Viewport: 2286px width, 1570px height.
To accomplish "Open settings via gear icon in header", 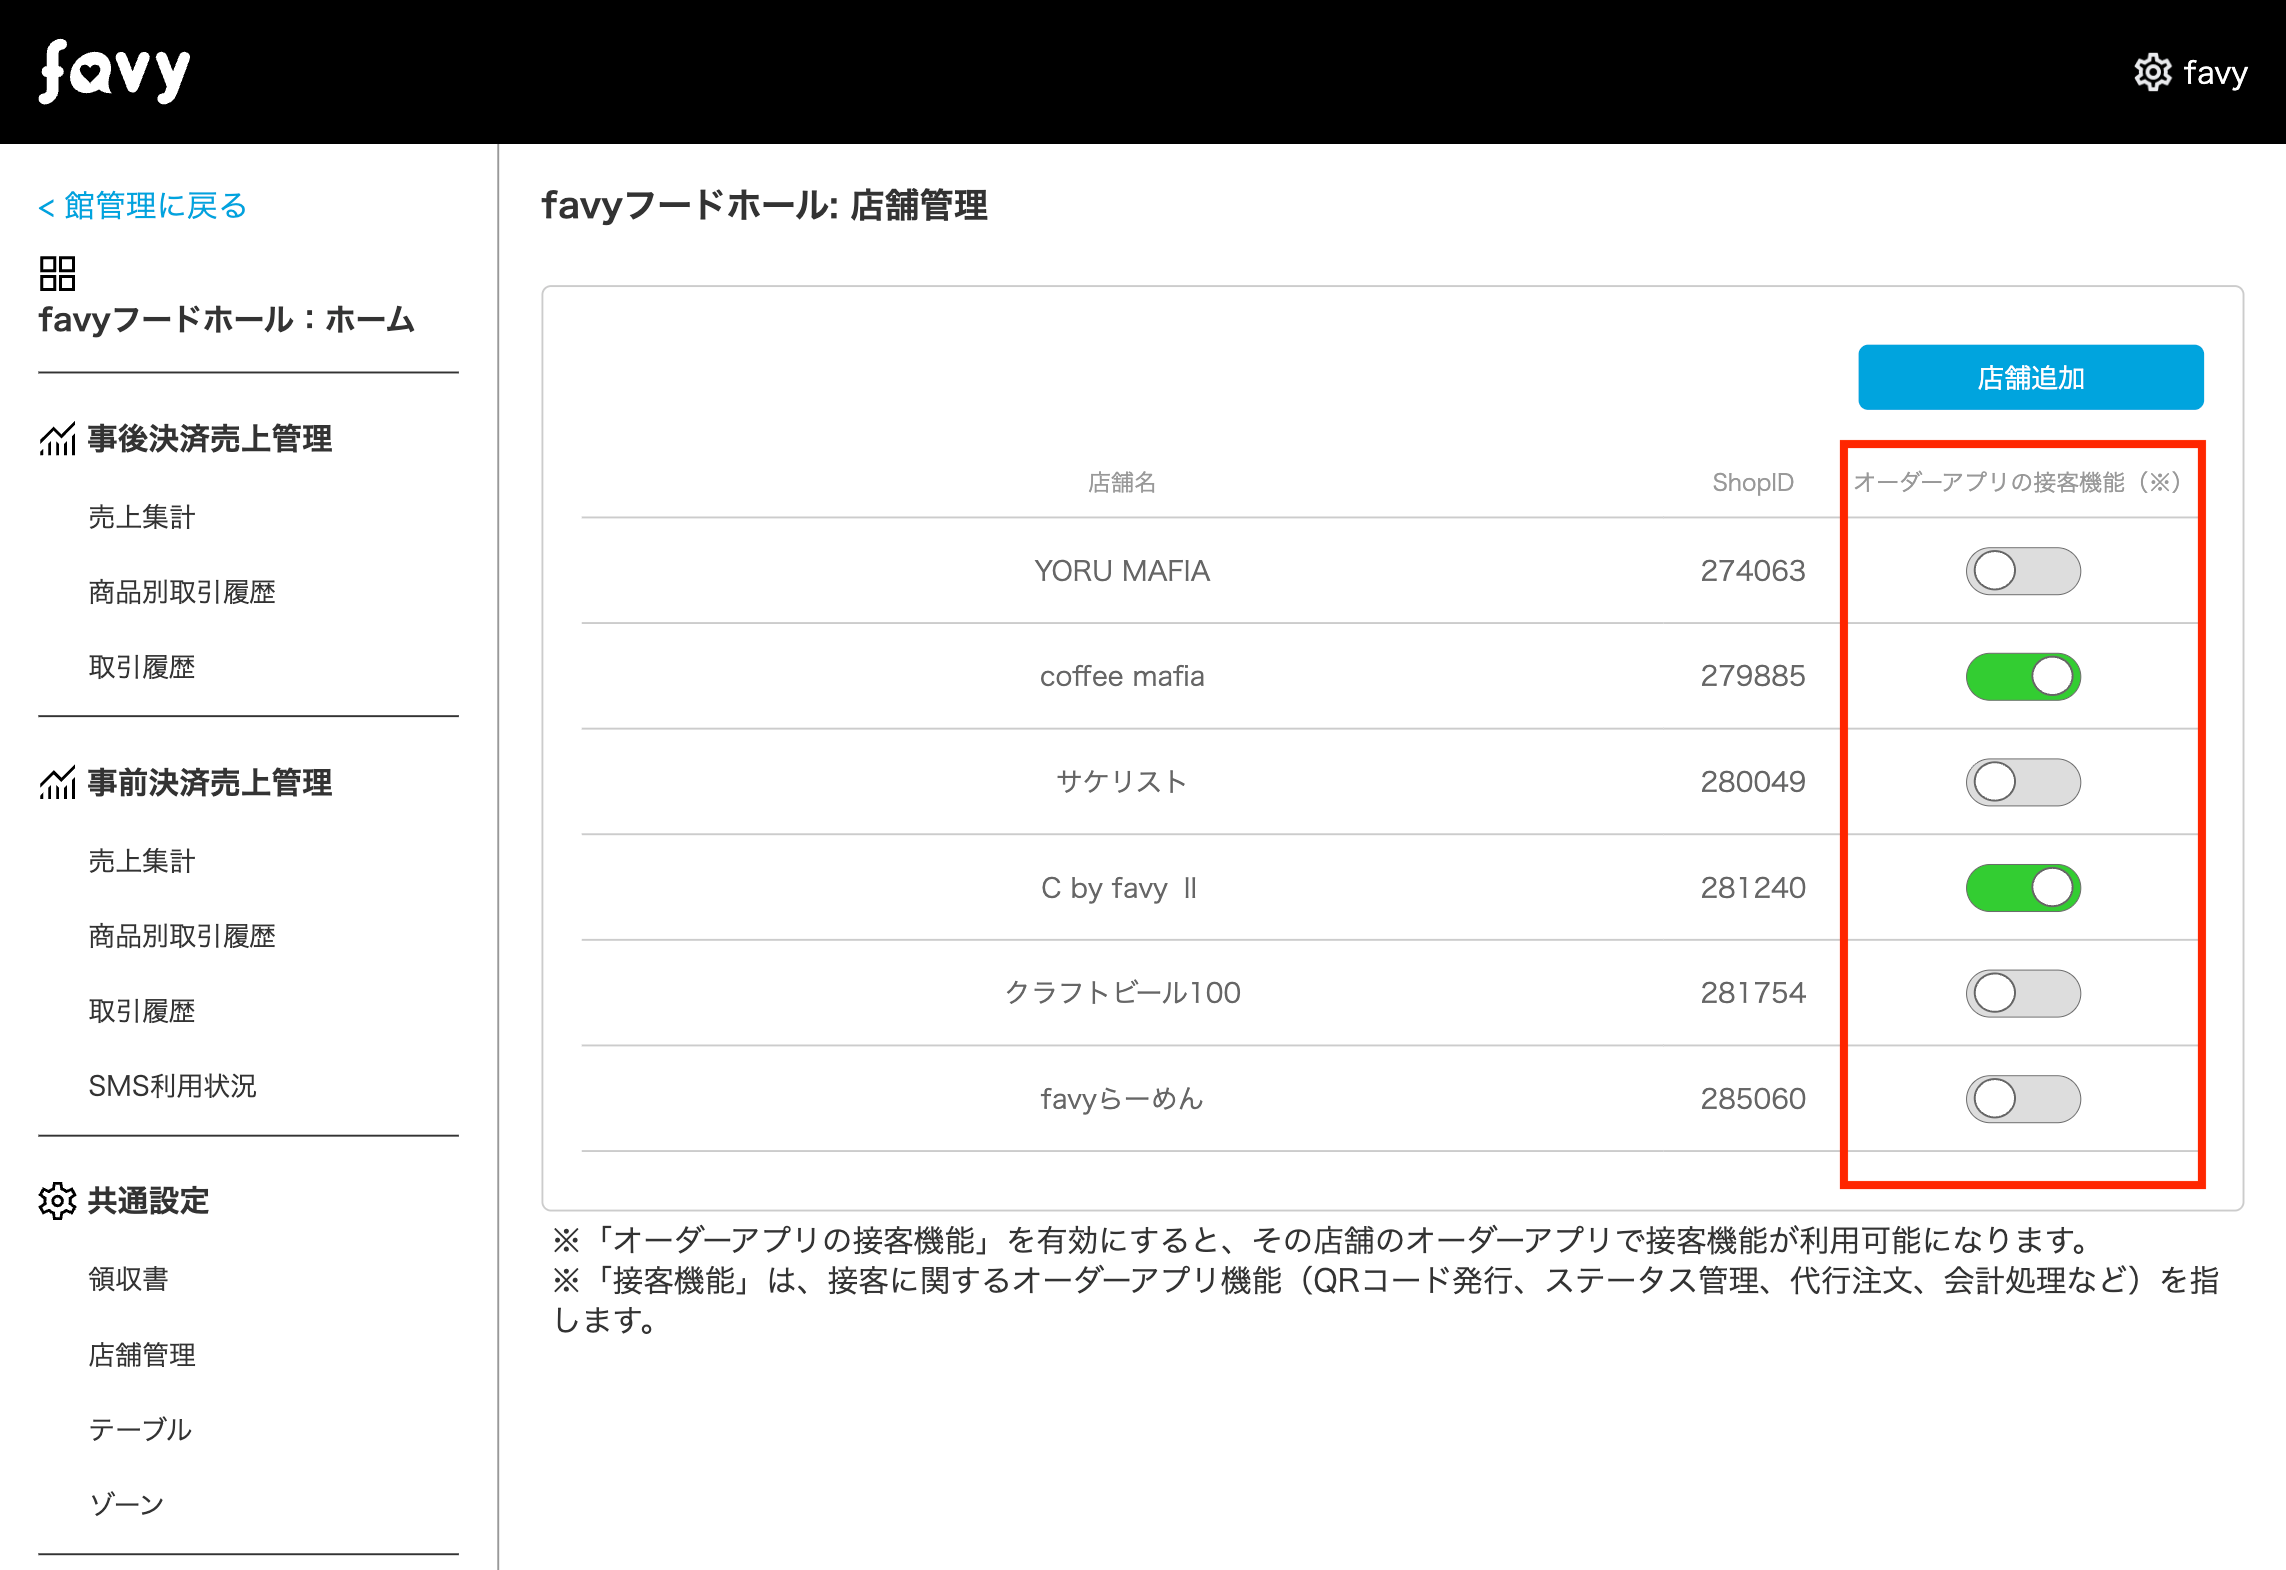I will point(2152,73).
